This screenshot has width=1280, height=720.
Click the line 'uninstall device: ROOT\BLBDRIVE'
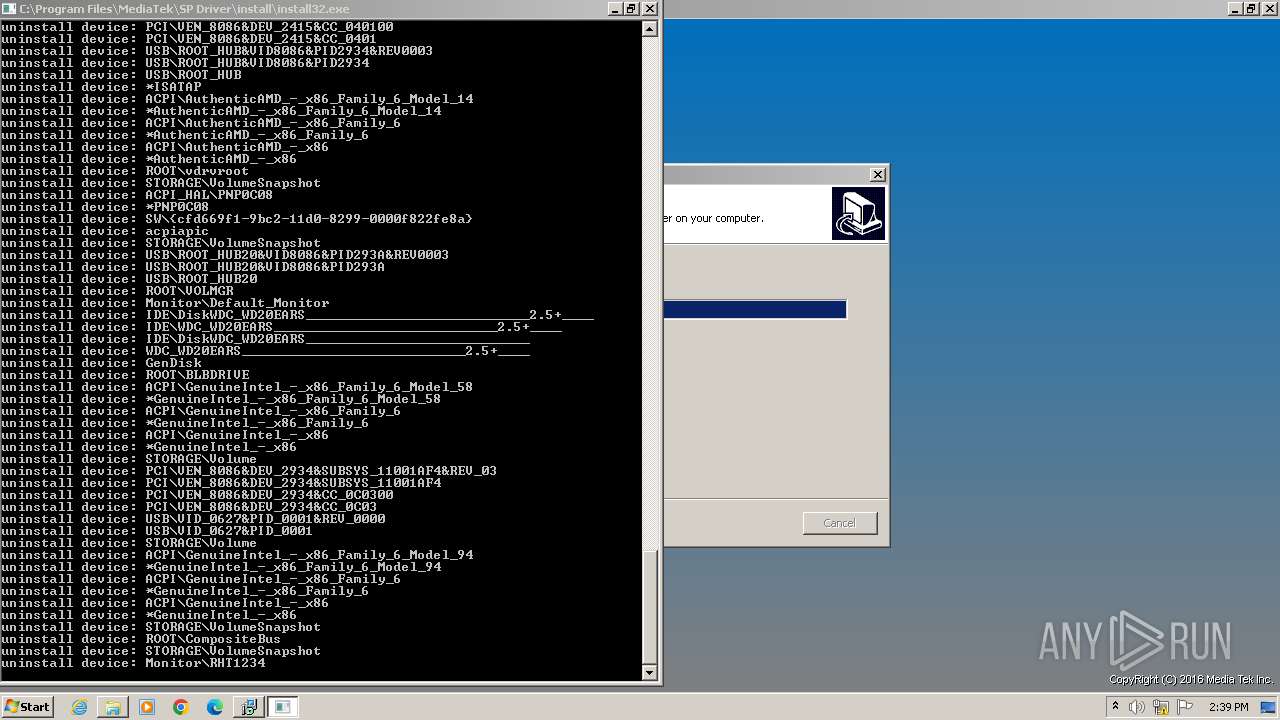[x=125, y=375]
